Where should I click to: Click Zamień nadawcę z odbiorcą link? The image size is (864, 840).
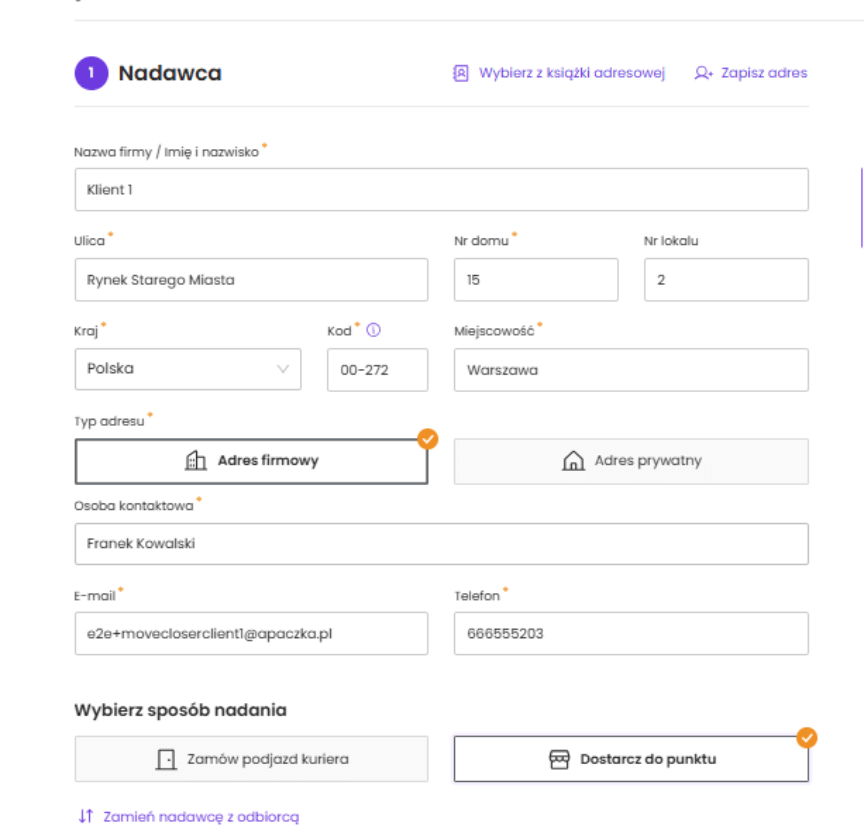click(200, 816)
